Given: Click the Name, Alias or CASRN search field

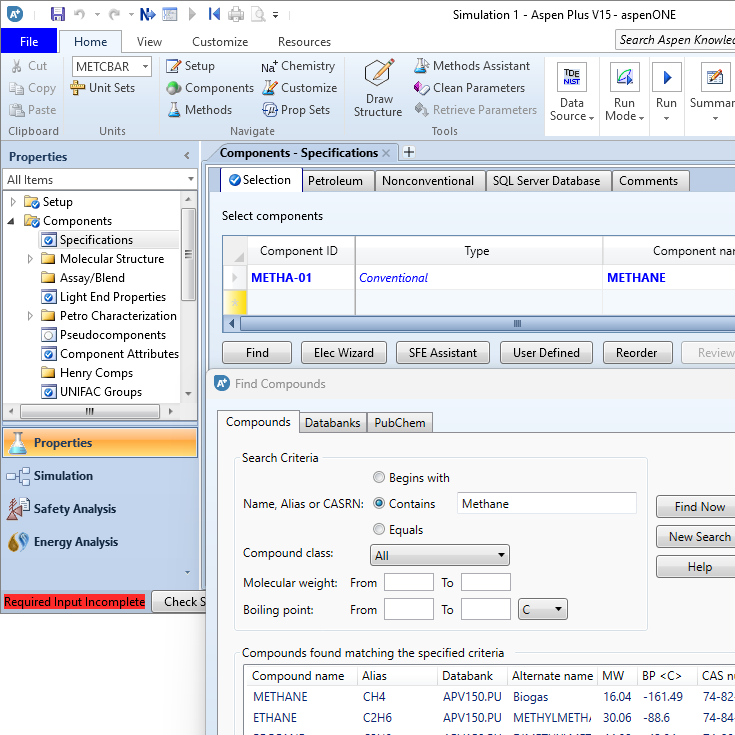Looking at the screenshot, I should point(546,504).
